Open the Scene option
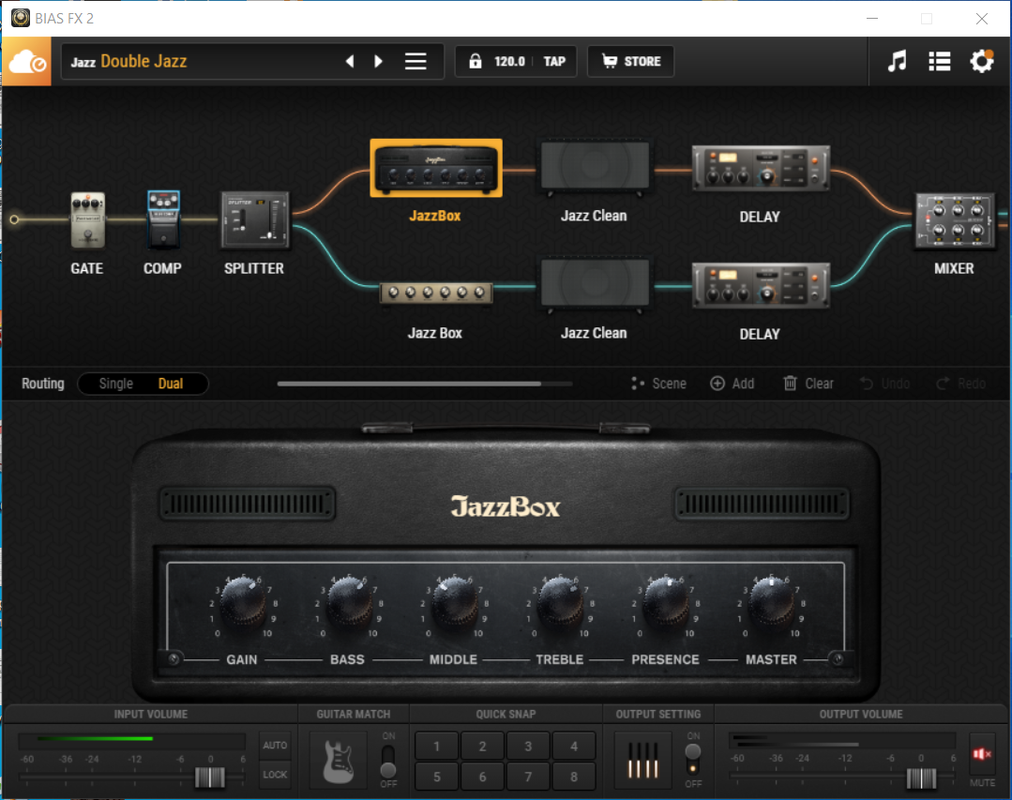This screenshot has width=1012, height=800. (x=659, y=383)
